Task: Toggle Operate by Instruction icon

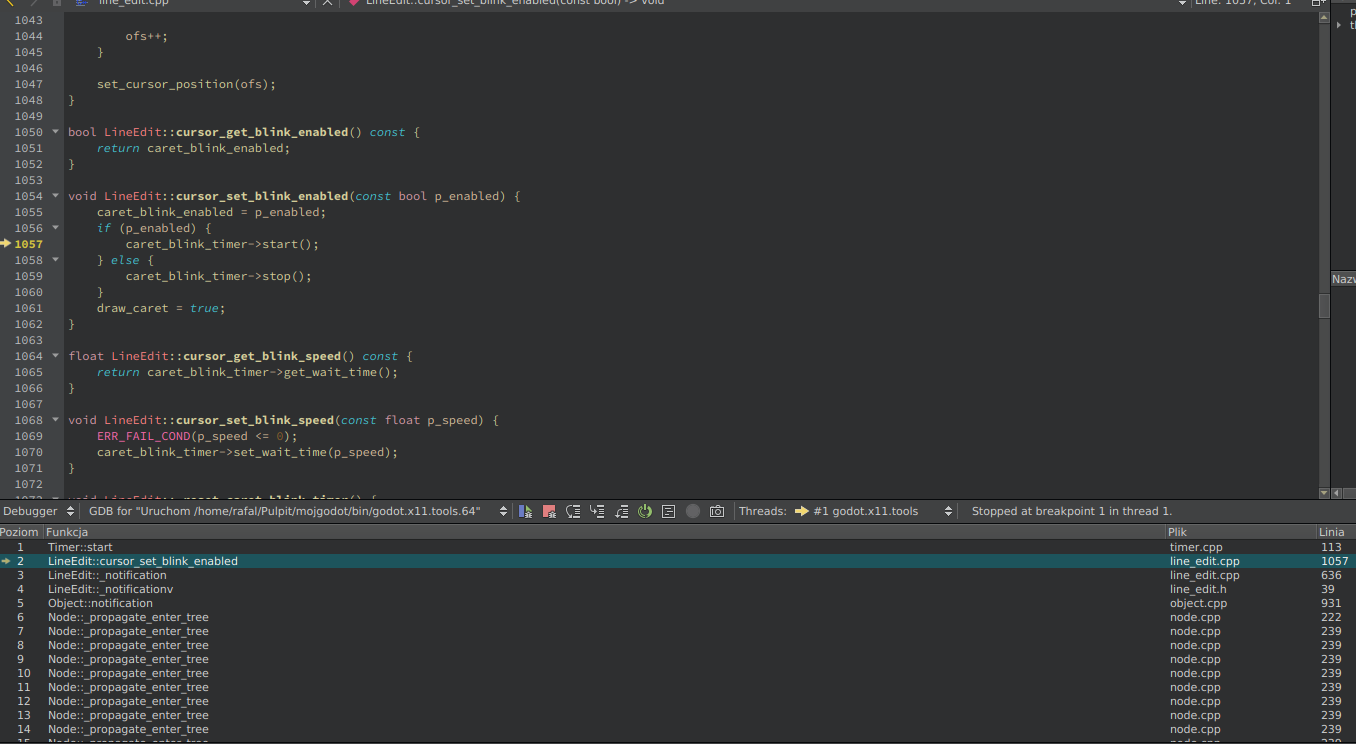Action: [x=669, y=511]
